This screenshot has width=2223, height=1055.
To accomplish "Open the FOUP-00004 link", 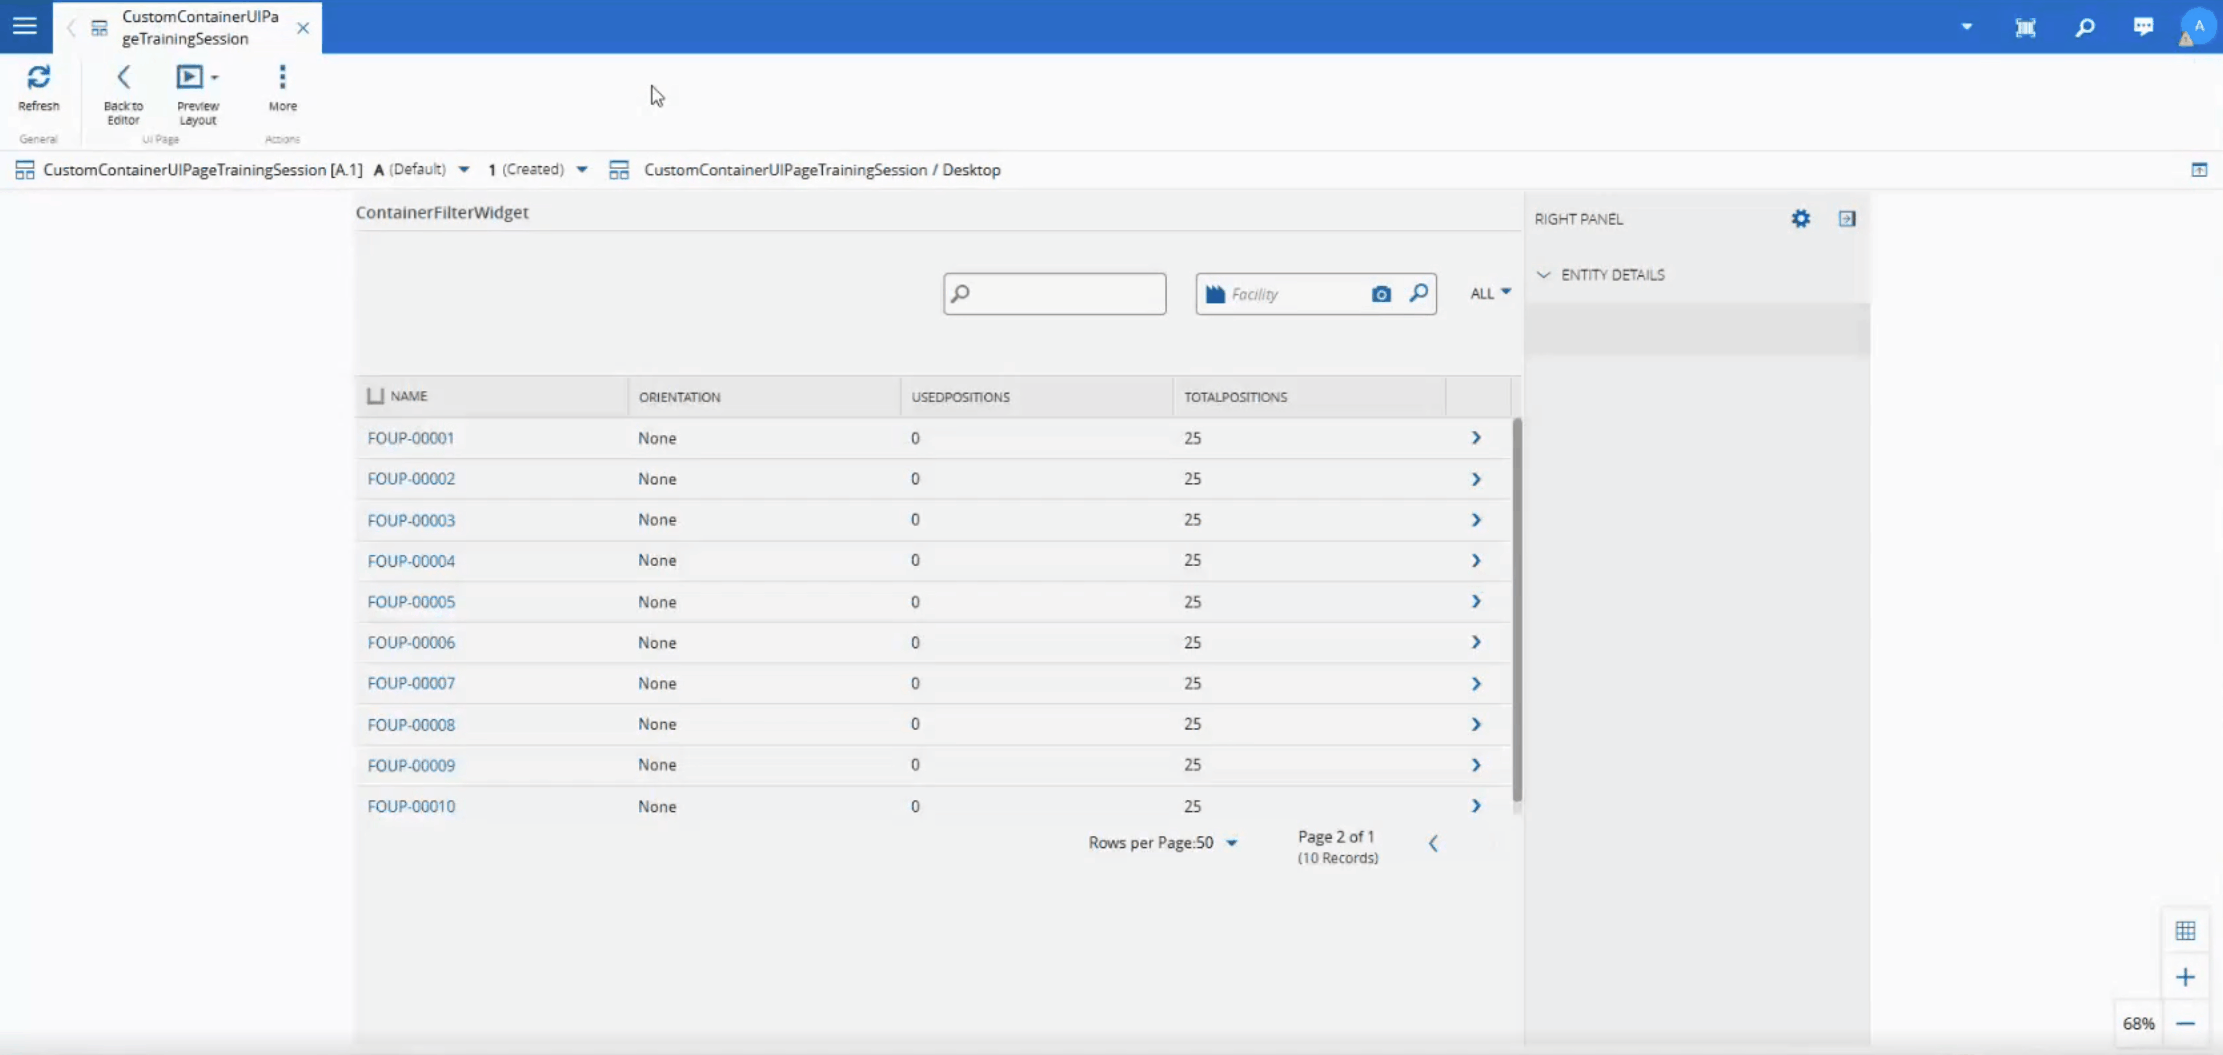I will pyautogui.click(x=411, y=561).
